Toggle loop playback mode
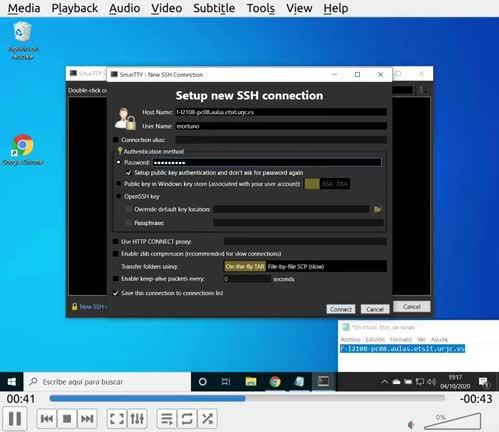Image resolution: width=499 pixels, height=432 pixels. click(x=187, y=419)
